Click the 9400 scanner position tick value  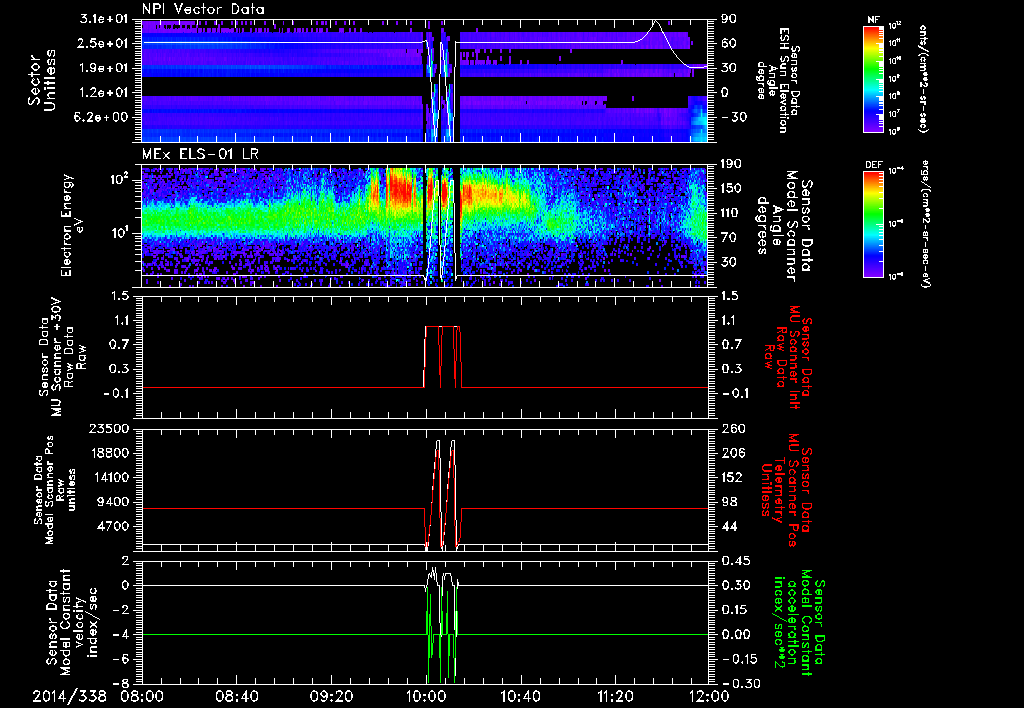(114, 502)
